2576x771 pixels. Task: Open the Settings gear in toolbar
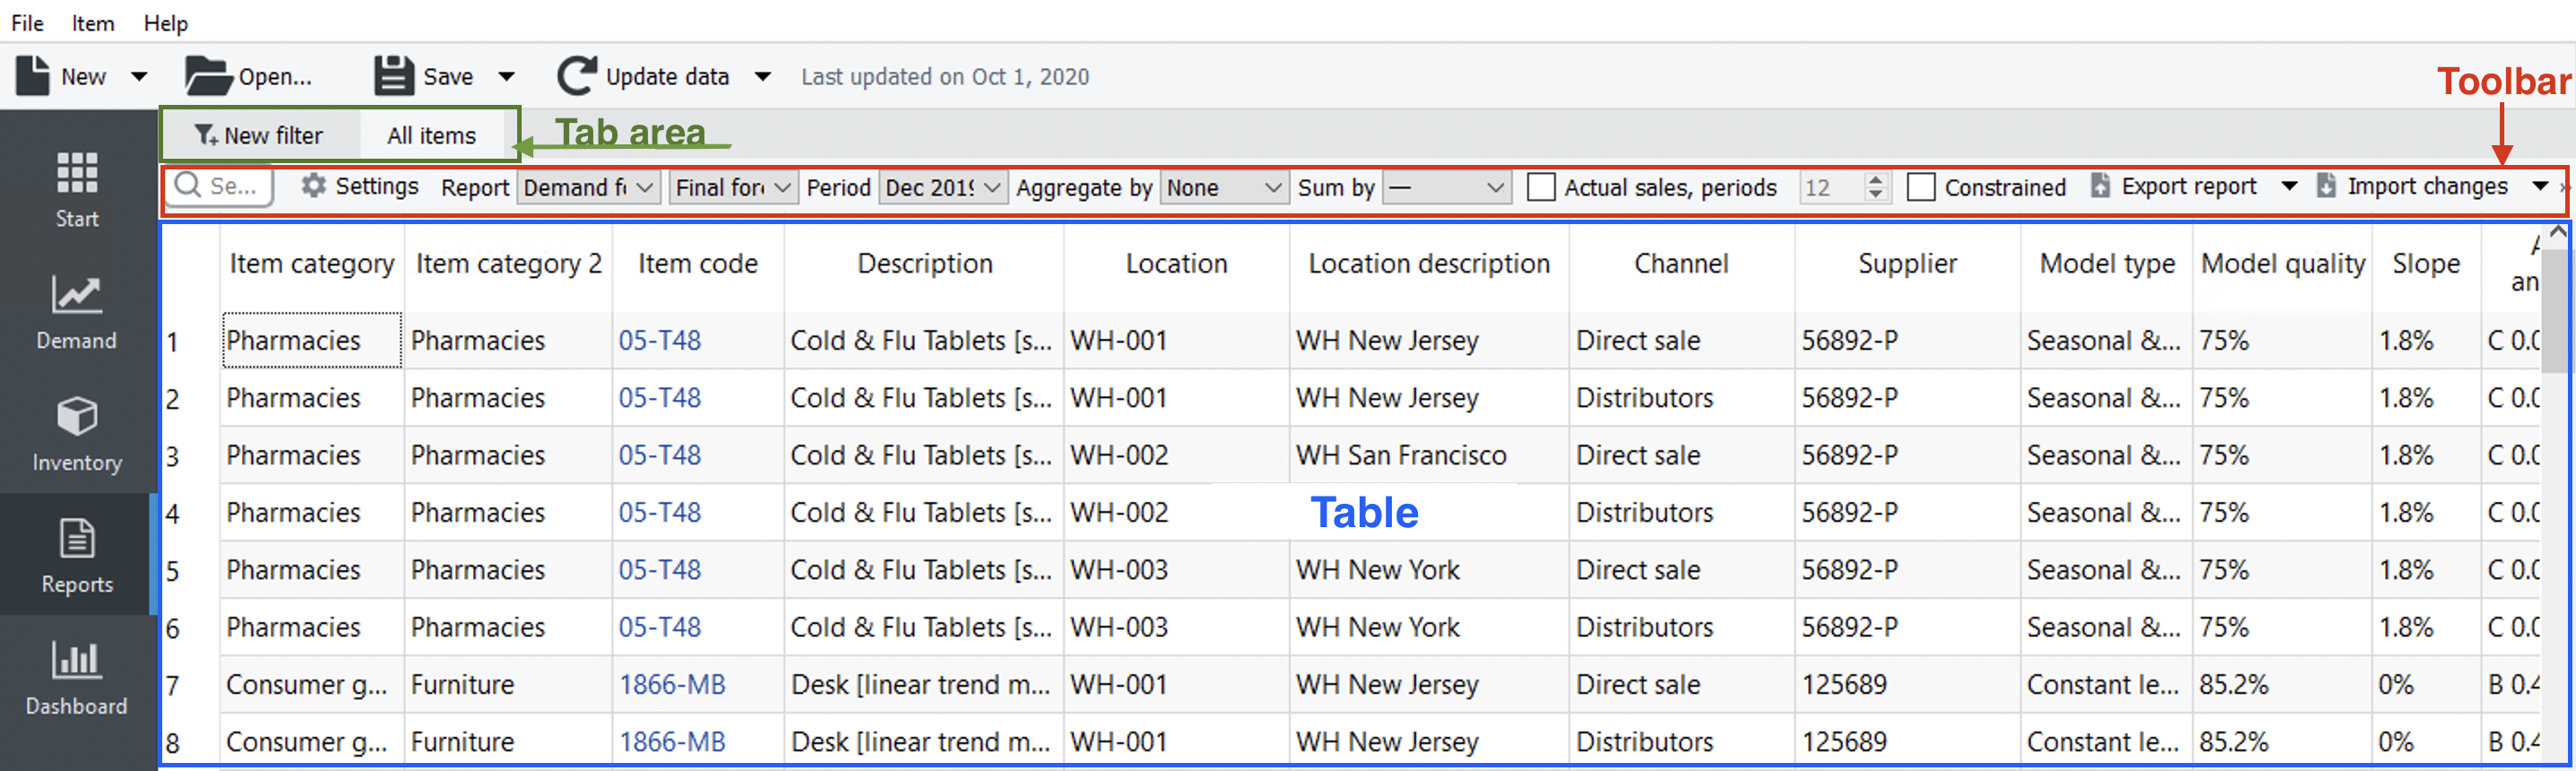[x=314, y=186]
